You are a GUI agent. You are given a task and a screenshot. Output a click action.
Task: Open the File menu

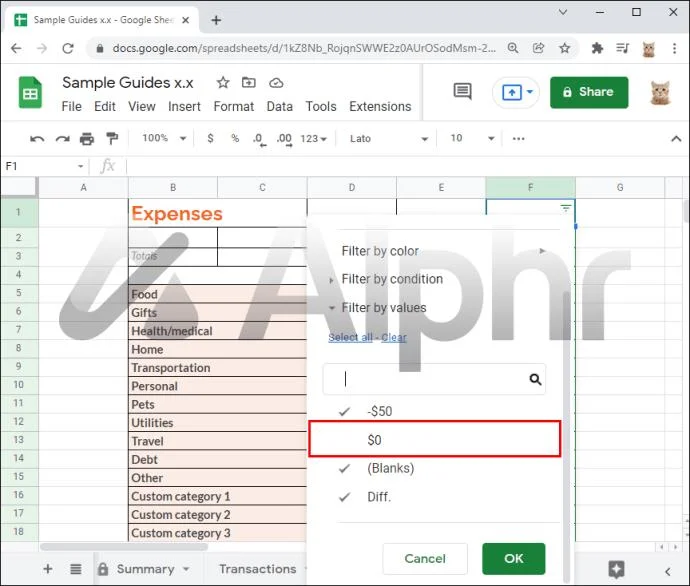pos(71,106)
